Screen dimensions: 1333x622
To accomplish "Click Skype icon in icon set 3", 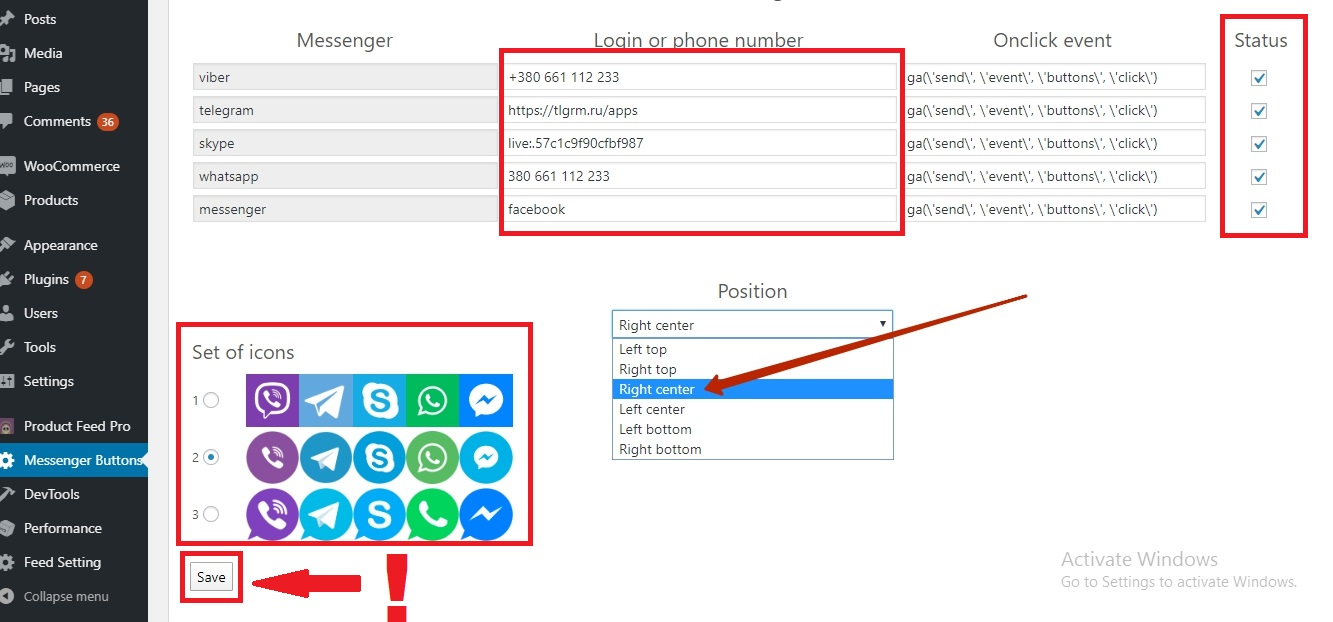I will pos(379,515).
